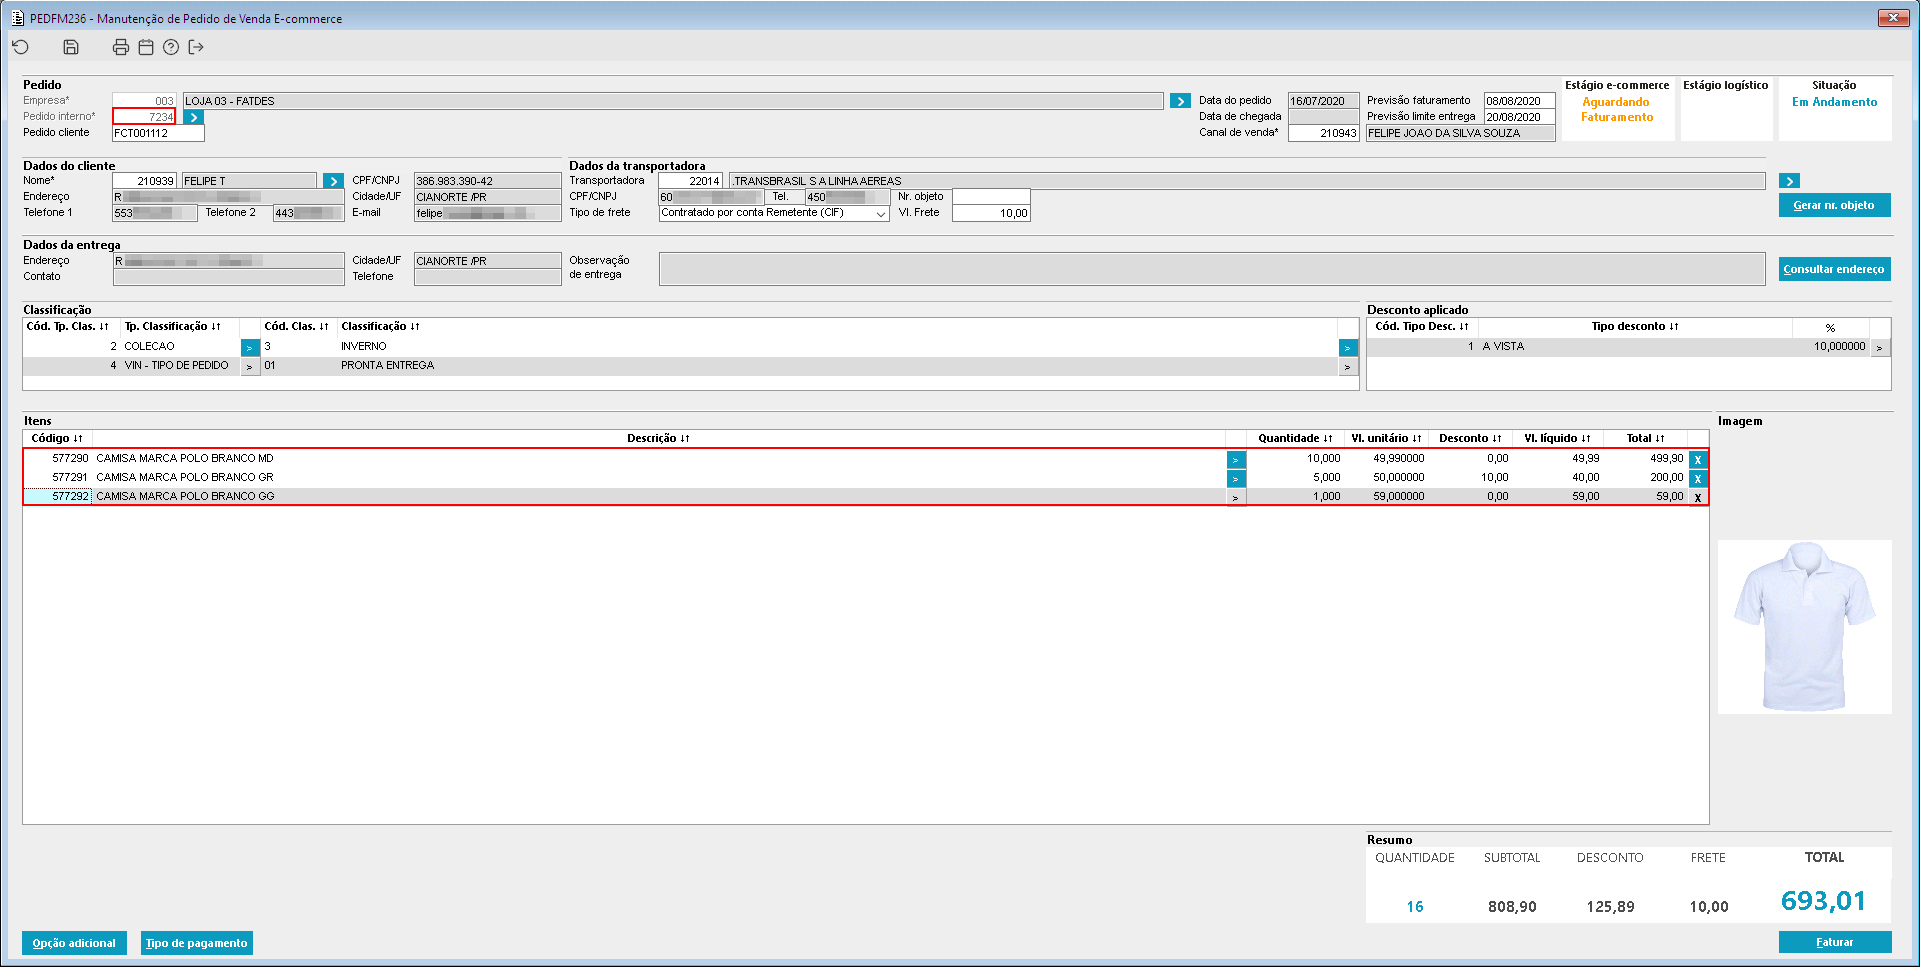The width and height of the screenshot is (1920, 967).
Task: Remove item CAMISA MARCA POLO BRANCO GG
Action: pos(1698,497)
